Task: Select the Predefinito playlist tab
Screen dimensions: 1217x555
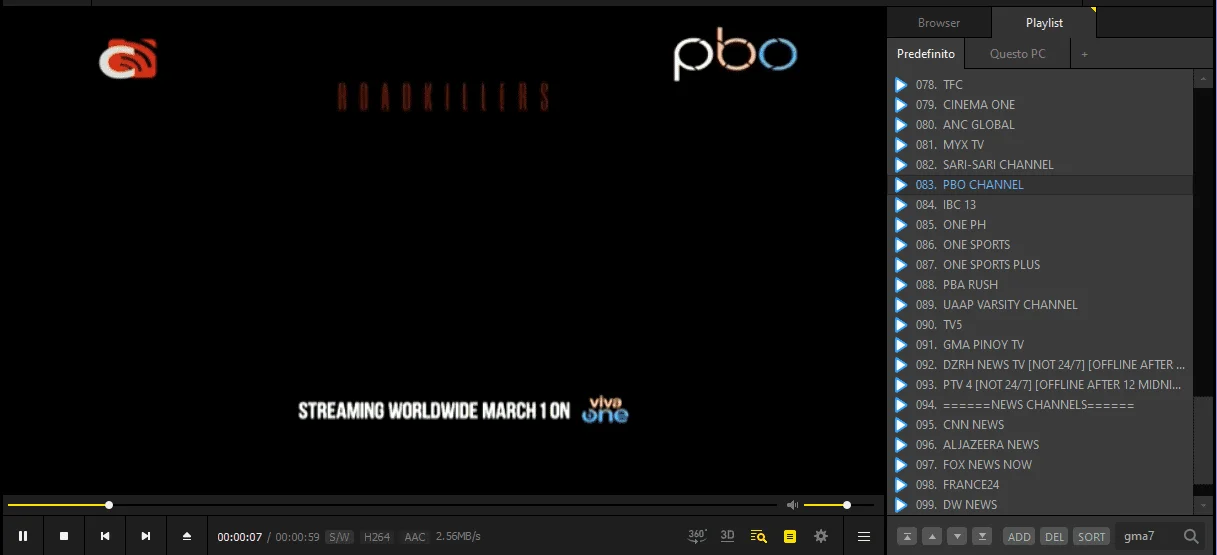Action: 926,54
